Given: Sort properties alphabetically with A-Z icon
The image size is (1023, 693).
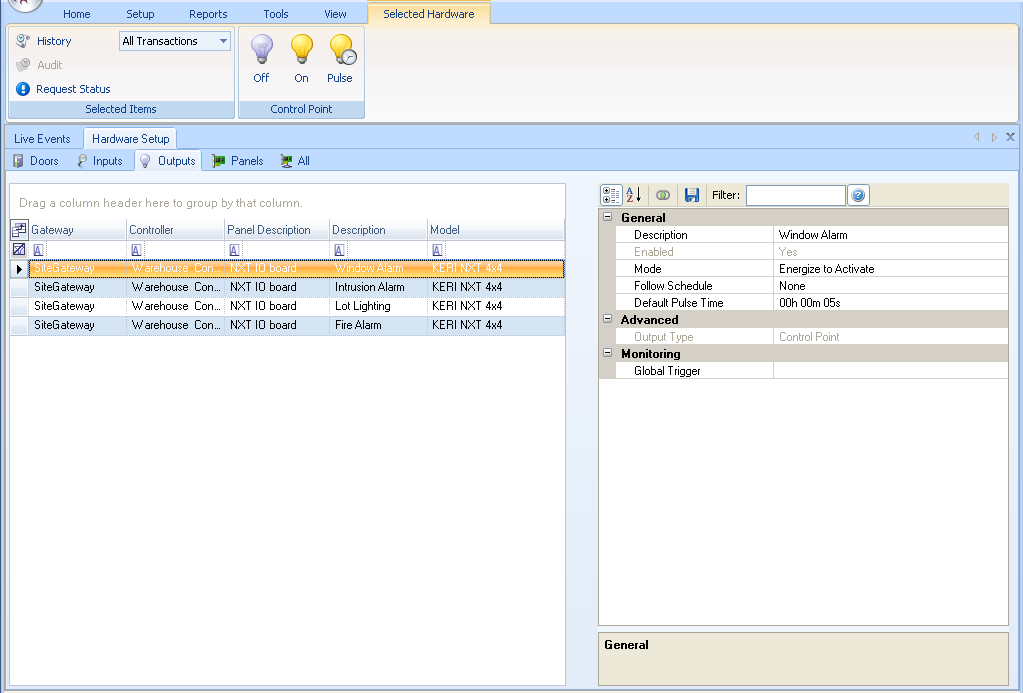Looking at the screenshot, I should (633, 195).
